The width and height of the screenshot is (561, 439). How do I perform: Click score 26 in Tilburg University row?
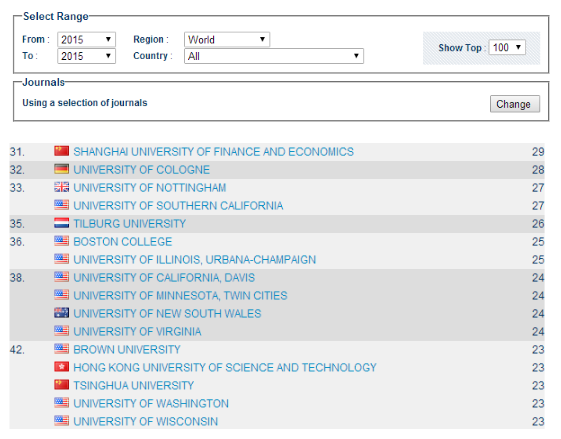click(x=538, y=224)
